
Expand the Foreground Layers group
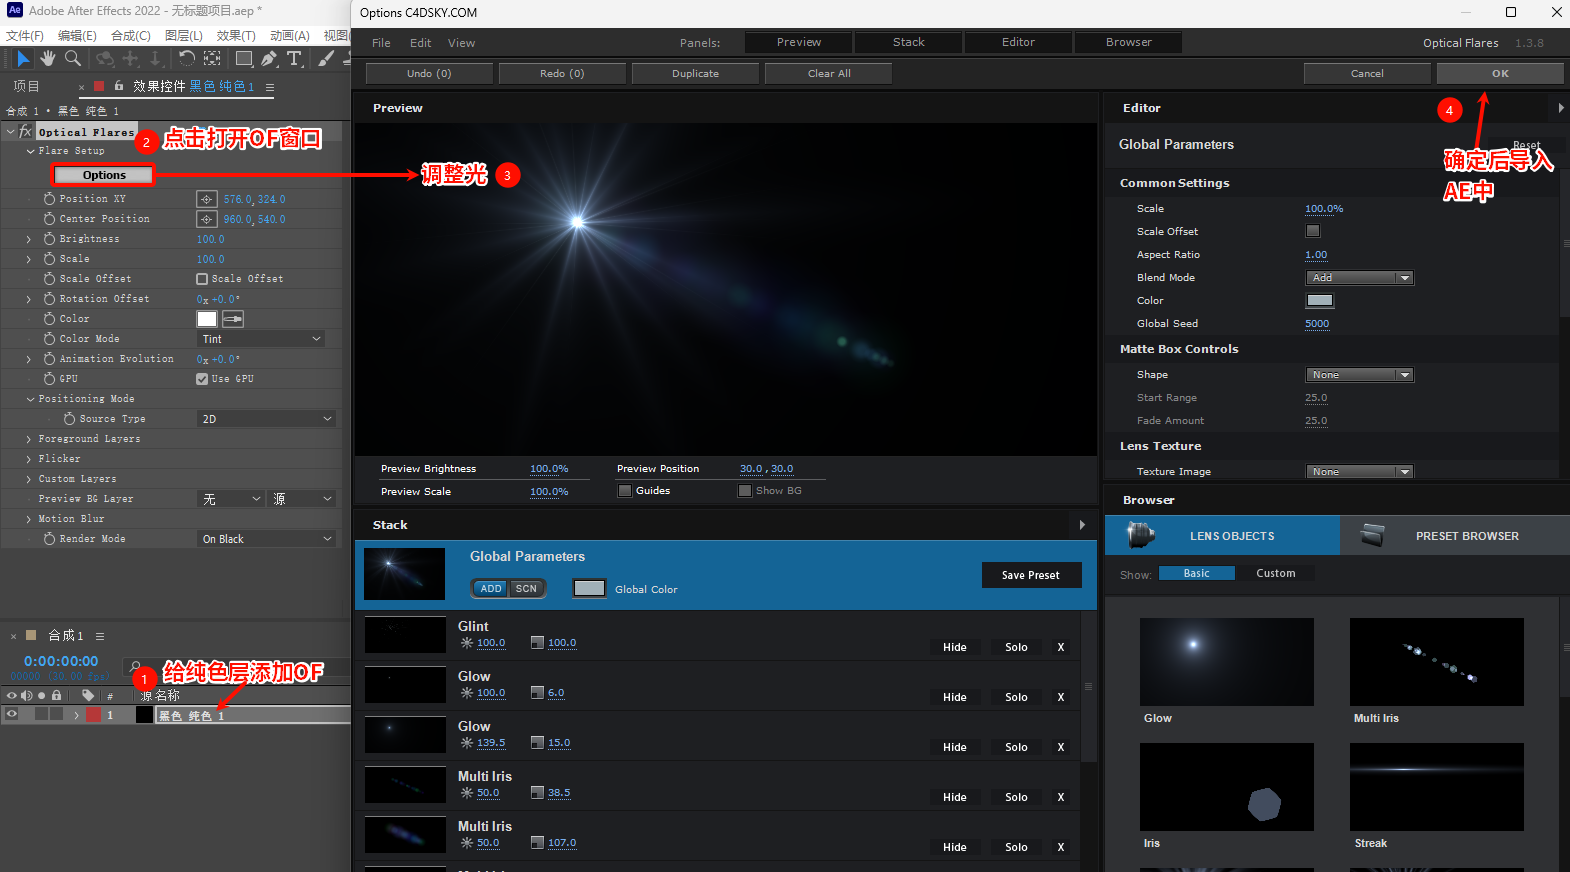28,439
